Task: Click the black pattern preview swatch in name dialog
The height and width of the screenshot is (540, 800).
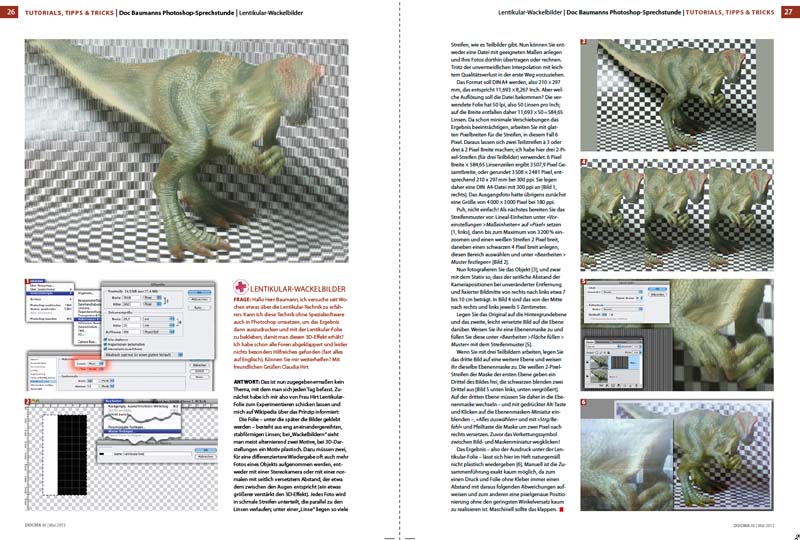Action: click(x=102, y=454)
